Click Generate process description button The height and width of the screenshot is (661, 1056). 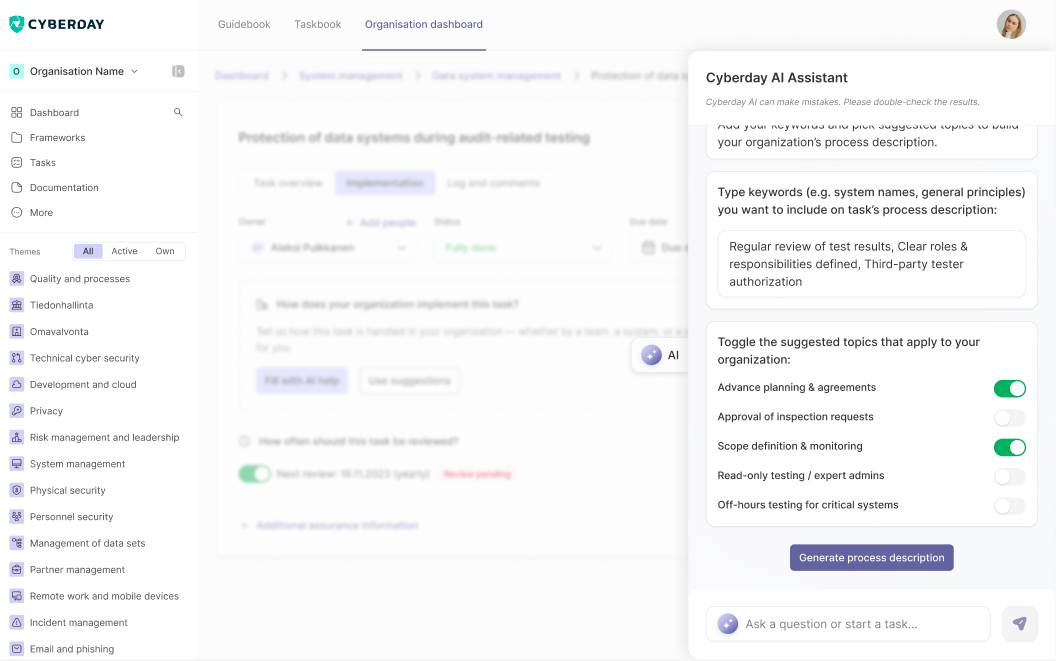871,558
